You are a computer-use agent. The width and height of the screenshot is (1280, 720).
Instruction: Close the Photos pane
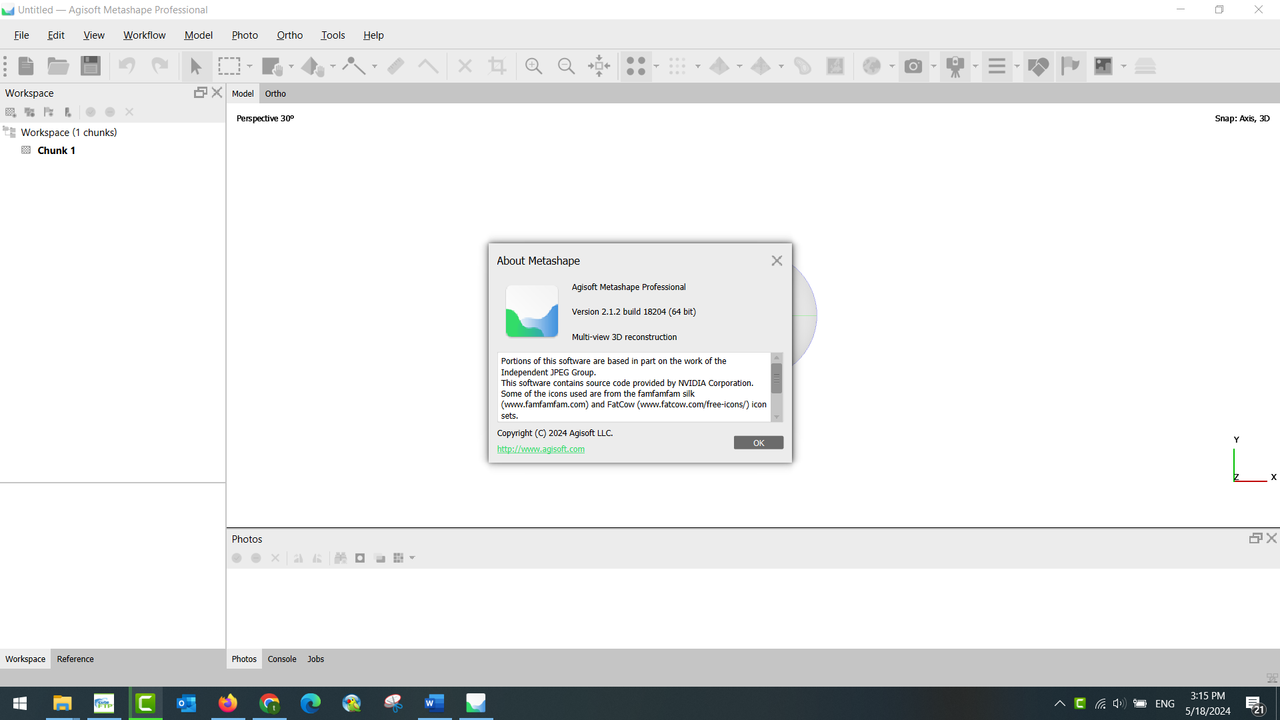coord(1272,538)
